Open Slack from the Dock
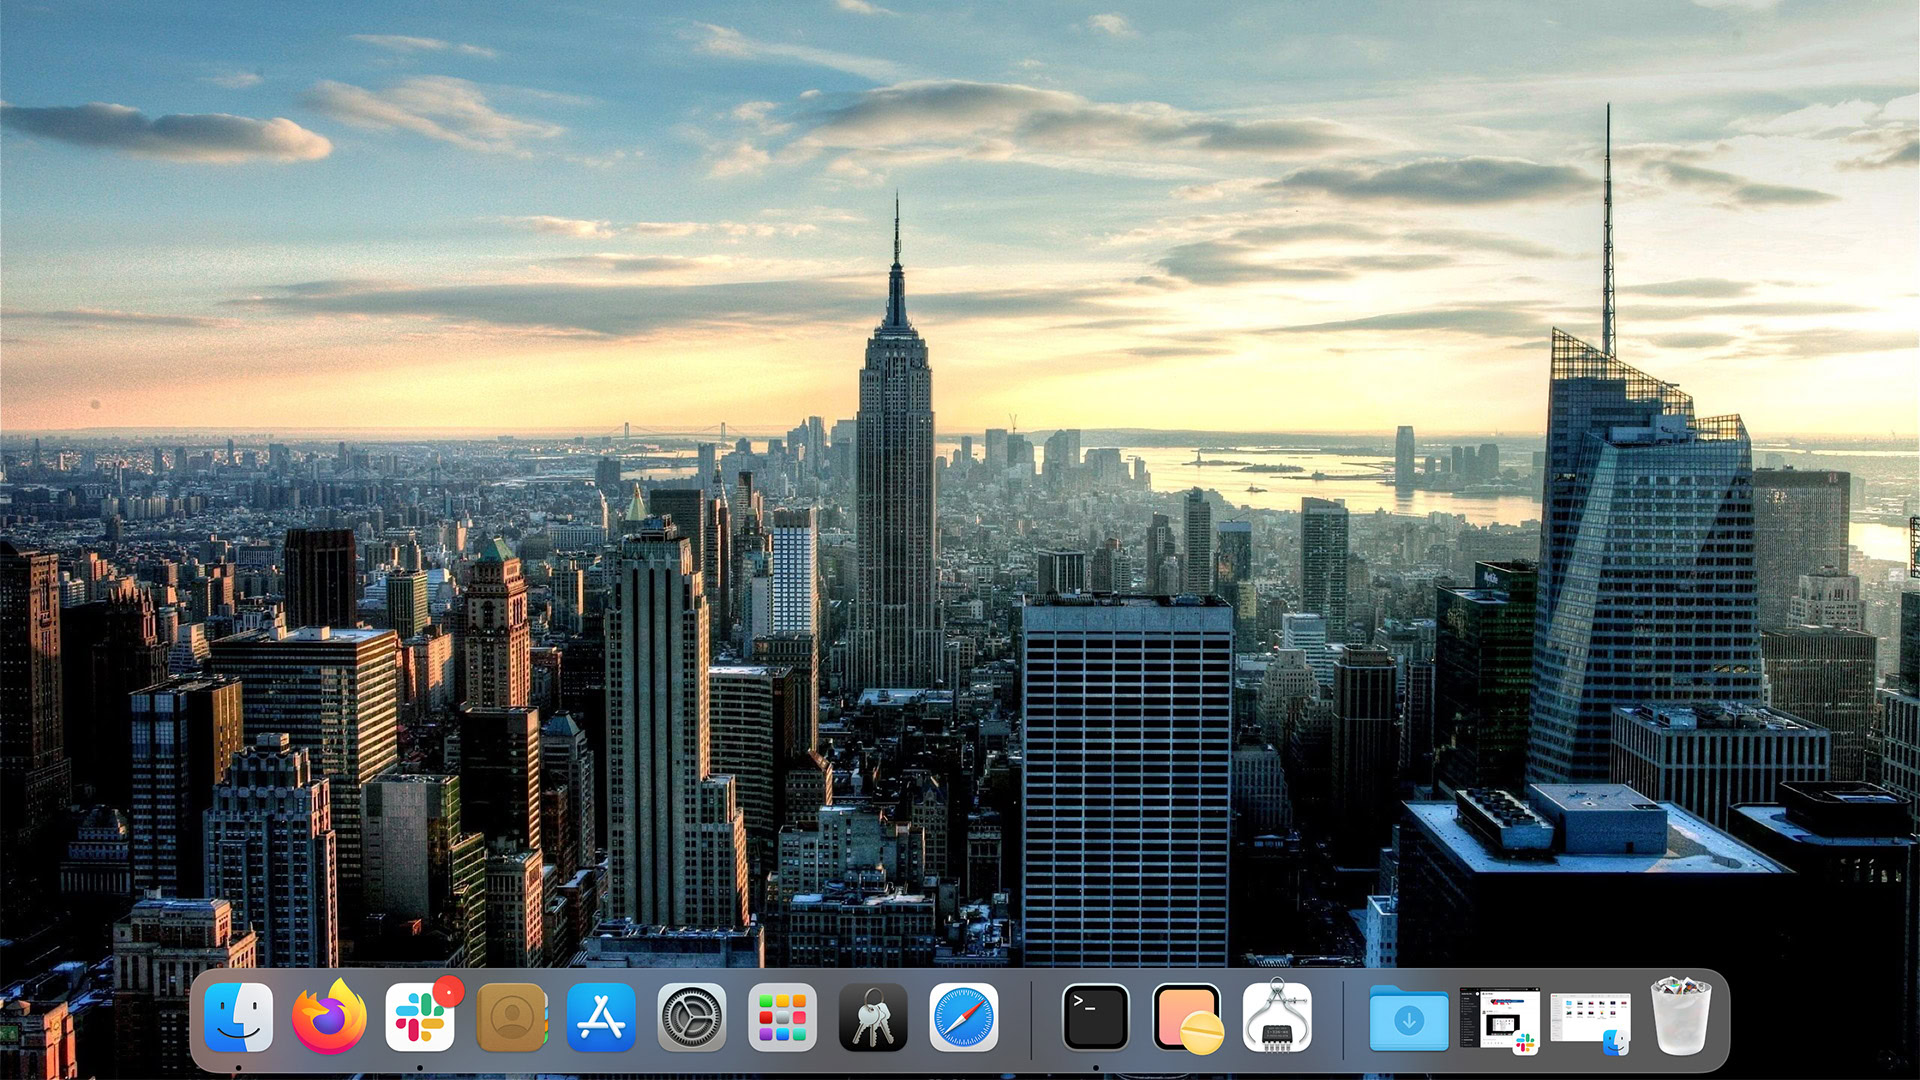 420,1018
